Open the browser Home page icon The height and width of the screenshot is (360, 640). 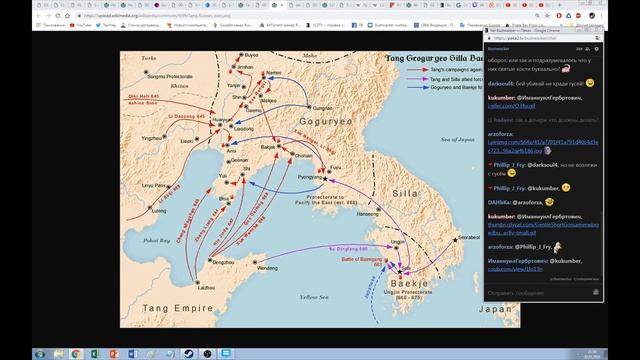tap(67, 16)
